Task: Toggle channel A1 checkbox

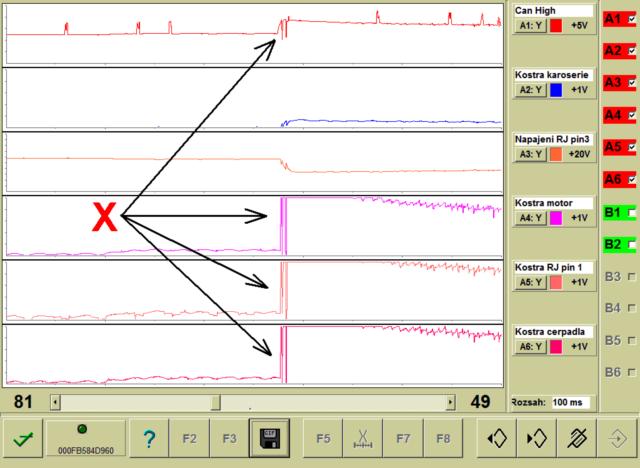Action: coord(632,19)
